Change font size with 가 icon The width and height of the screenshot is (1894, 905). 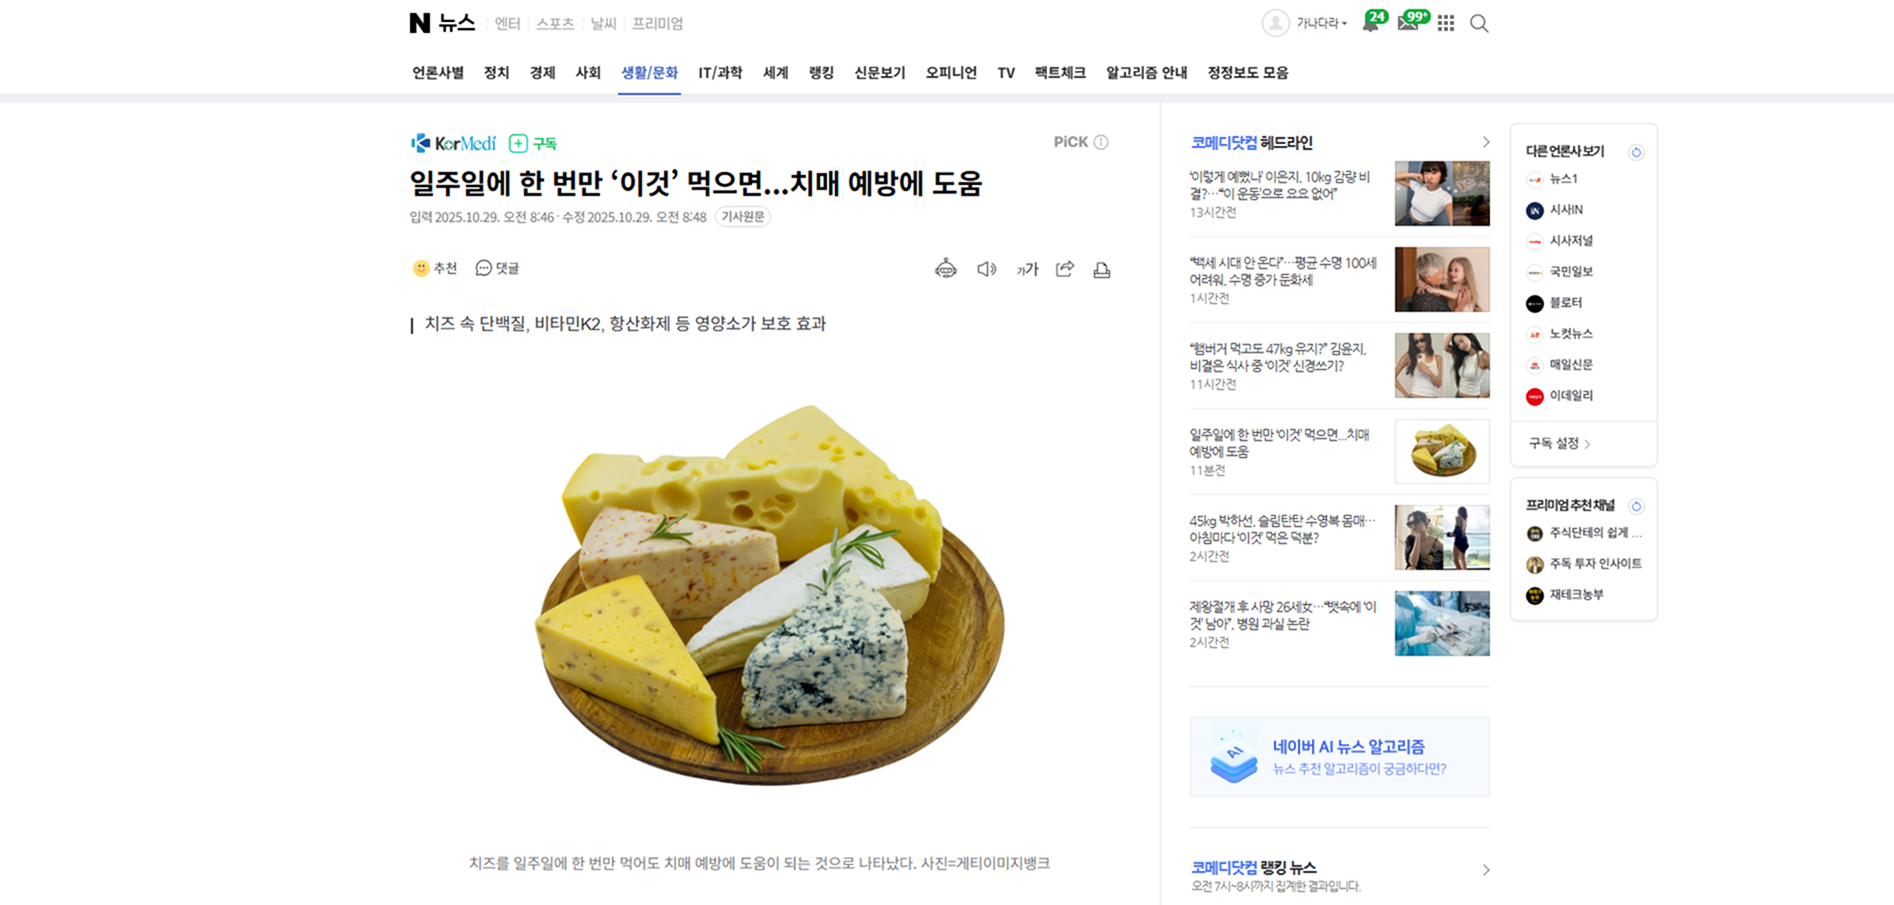(x=1027, y=269)
